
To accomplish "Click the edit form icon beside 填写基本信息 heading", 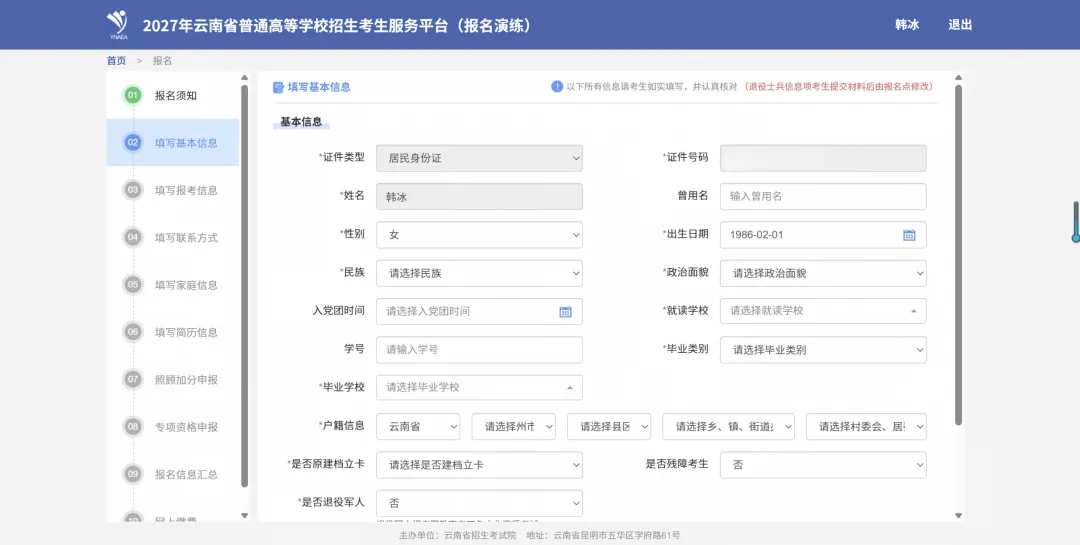I will pyautogui.click(x=278, y=88).
